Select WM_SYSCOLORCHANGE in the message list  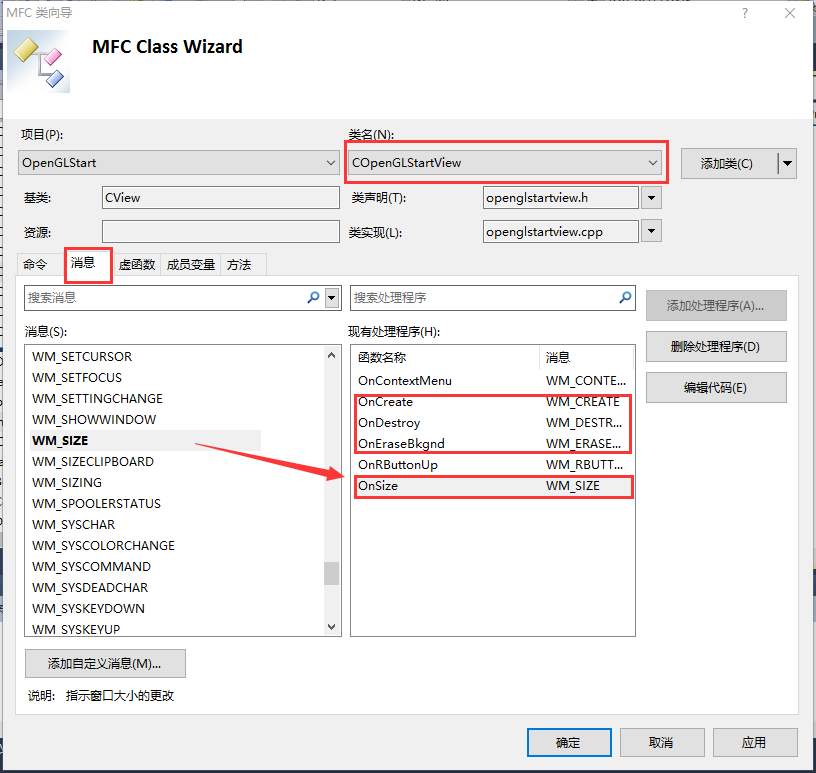click(x=104, y=546)
